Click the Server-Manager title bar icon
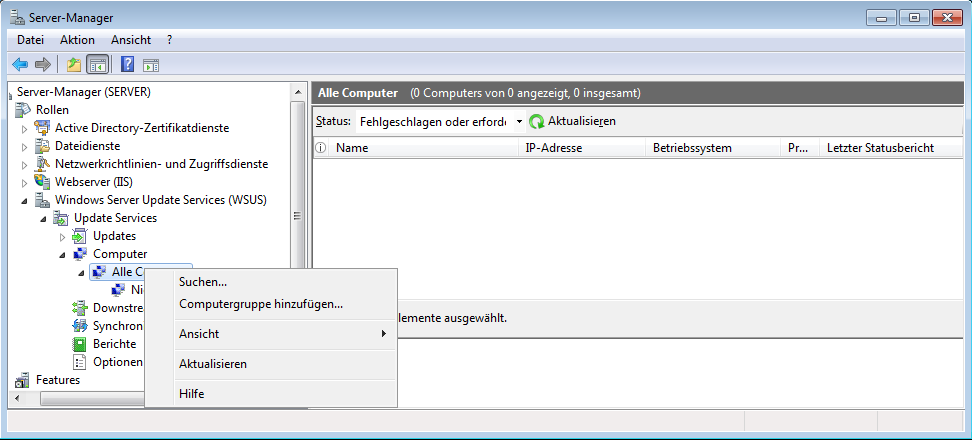 17,18
